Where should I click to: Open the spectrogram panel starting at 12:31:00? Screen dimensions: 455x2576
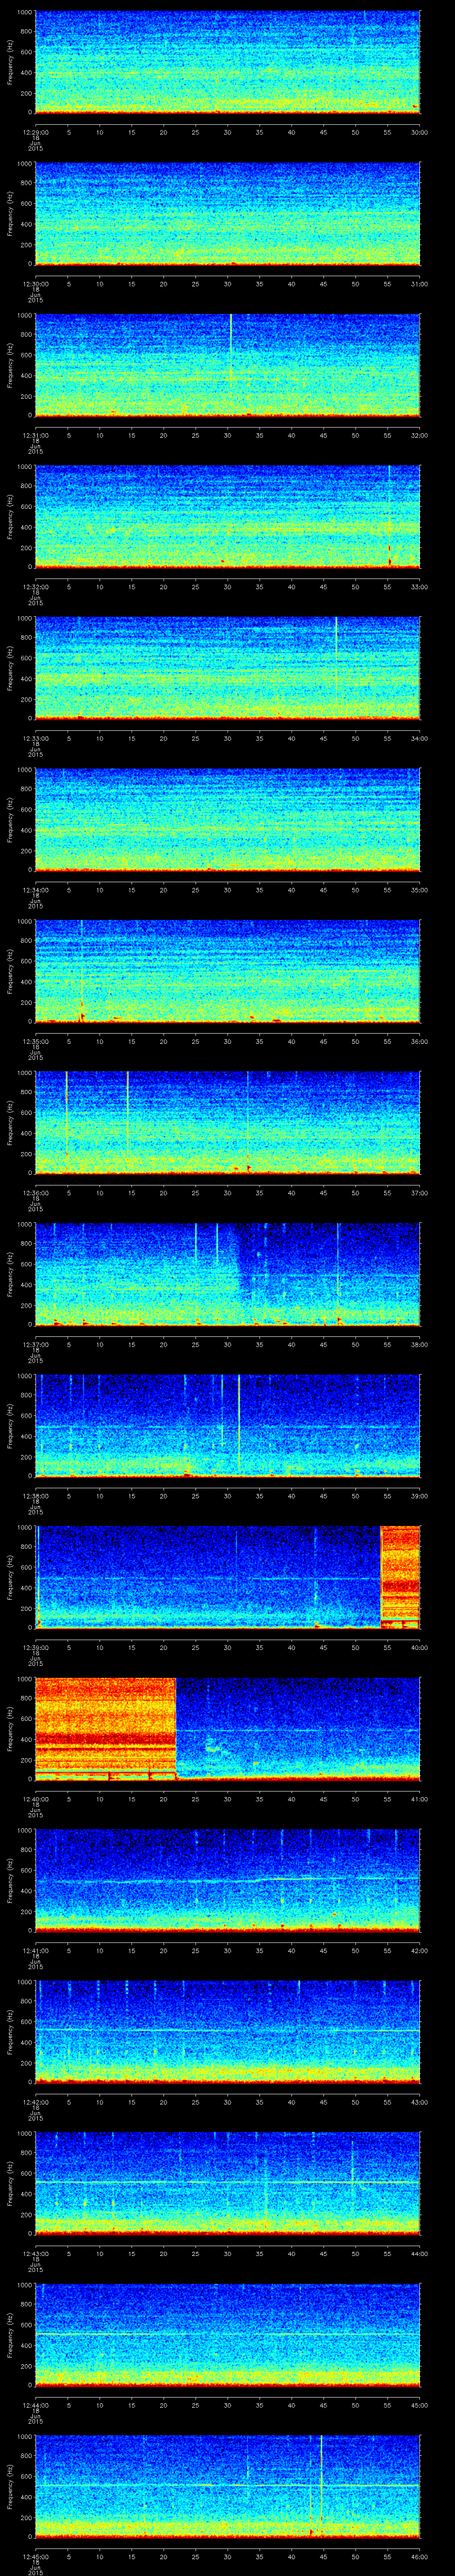[x=227, y=365]
